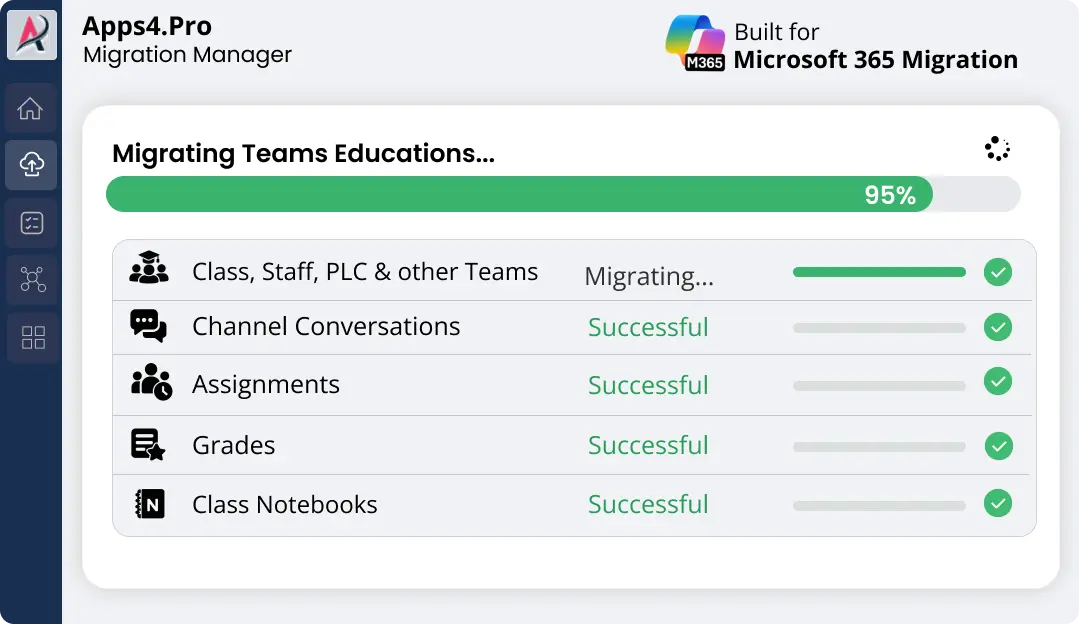The width and height of the screenshot is (1079, 624).
Task: Click the Grades gray progress bar
Action: [879, 447]
